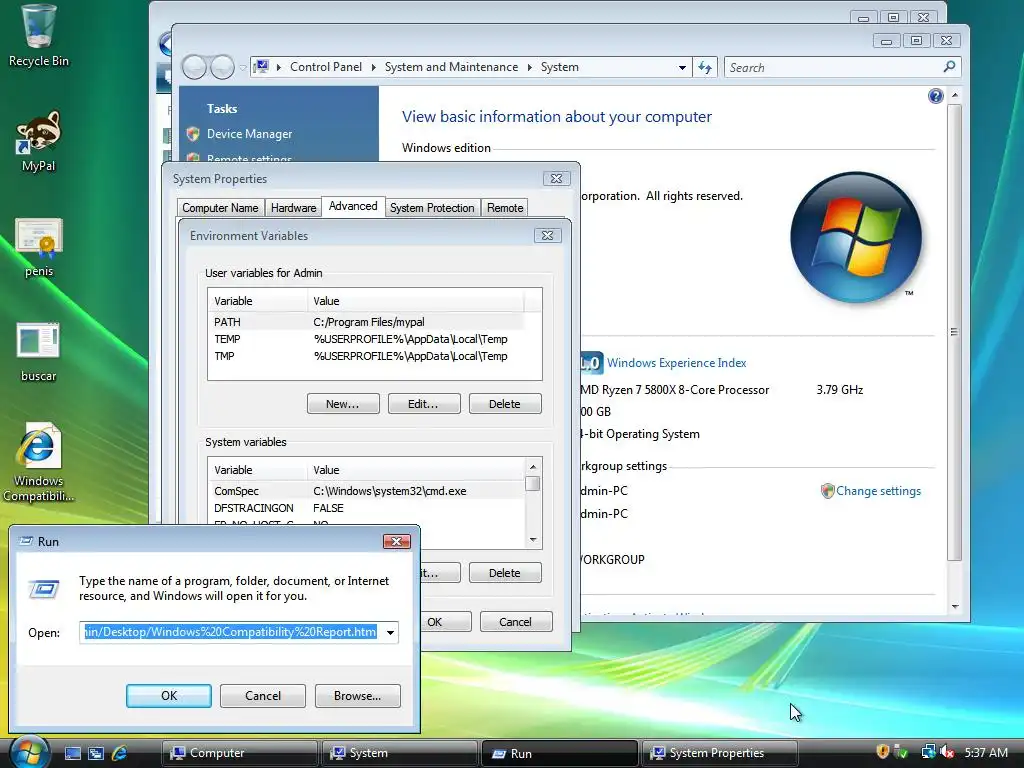
Task: Open the Remote tab
Action: click(505, 208)
